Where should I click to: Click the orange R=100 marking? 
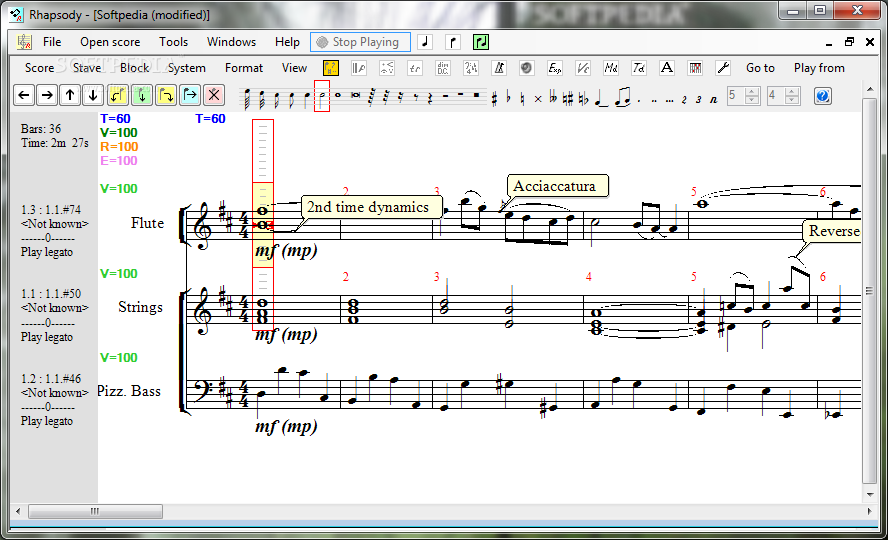(x=119, y=147)
